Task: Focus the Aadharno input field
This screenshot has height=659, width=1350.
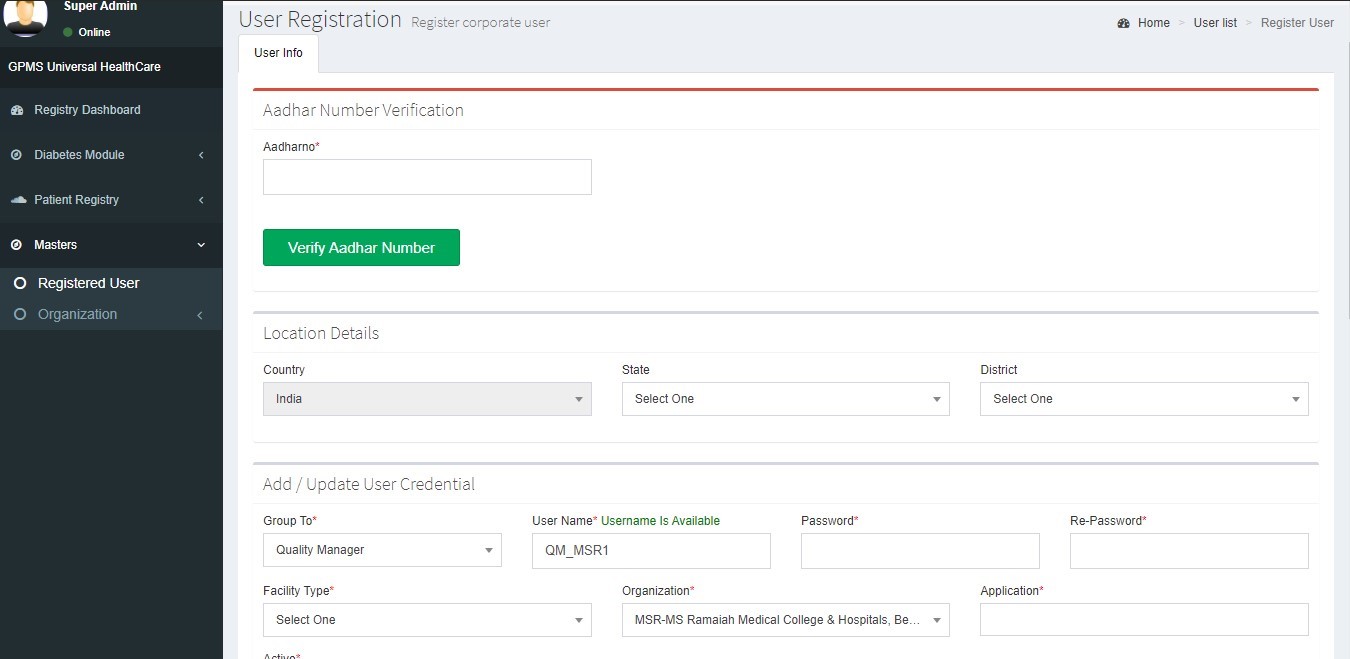Action: pos(427,177)
